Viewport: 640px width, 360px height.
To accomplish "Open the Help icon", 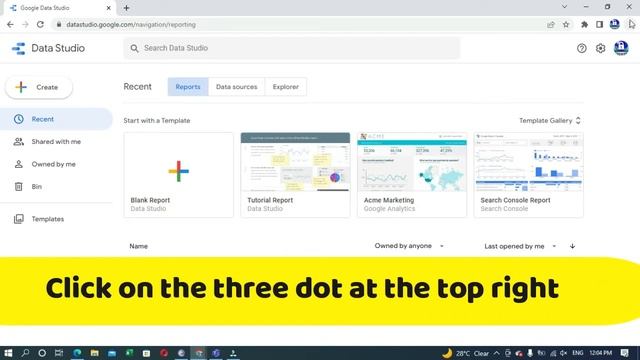I will coord(581,48).
